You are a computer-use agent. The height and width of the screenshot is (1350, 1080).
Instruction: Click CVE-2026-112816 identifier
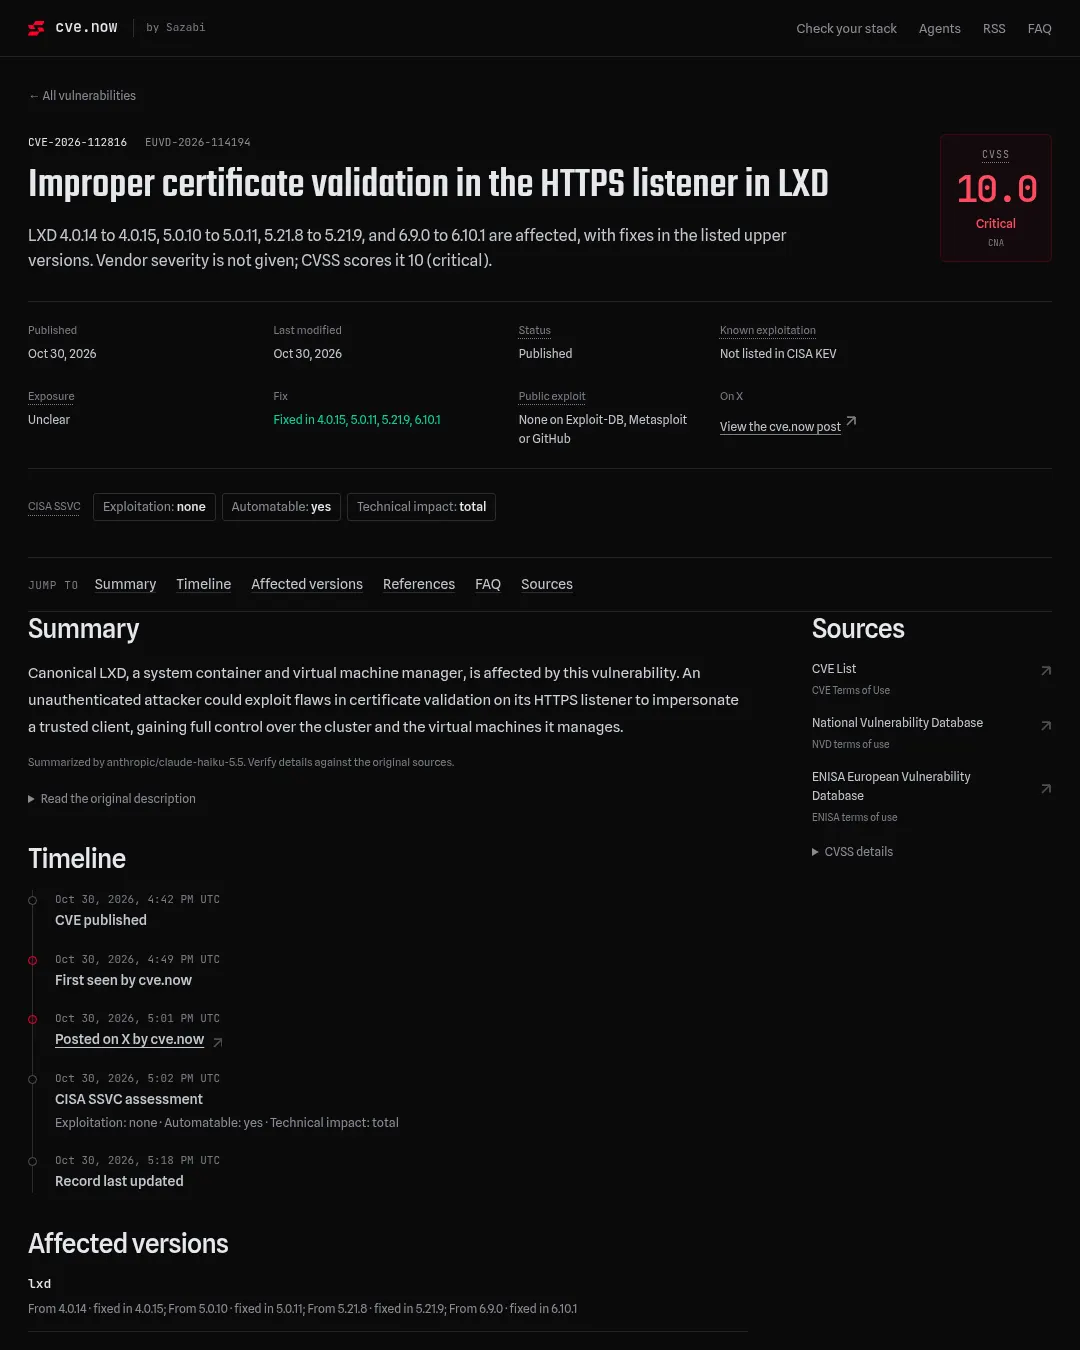tap(77, 143)
